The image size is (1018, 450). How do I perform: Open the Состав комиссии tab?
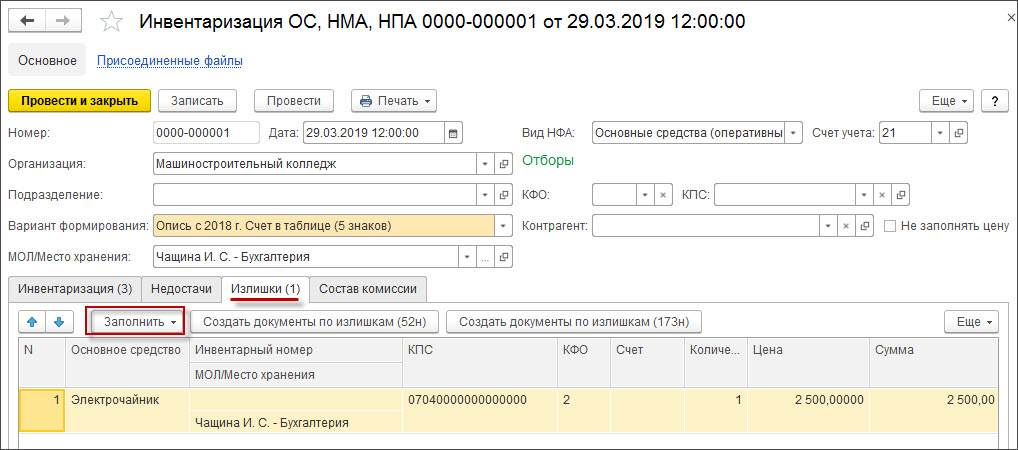tap(368, 289)
